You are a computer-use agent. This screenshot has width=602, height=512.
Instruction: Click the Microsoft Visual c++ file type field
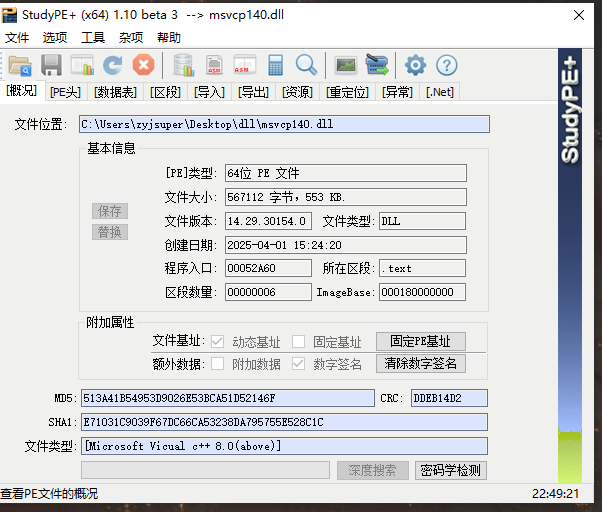pyautogui.click(x=284, y=446)
